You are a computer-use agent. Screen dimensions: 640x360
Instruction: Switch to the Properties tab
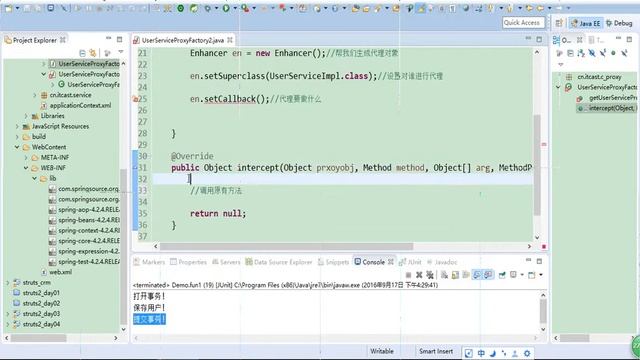point(189,262)
